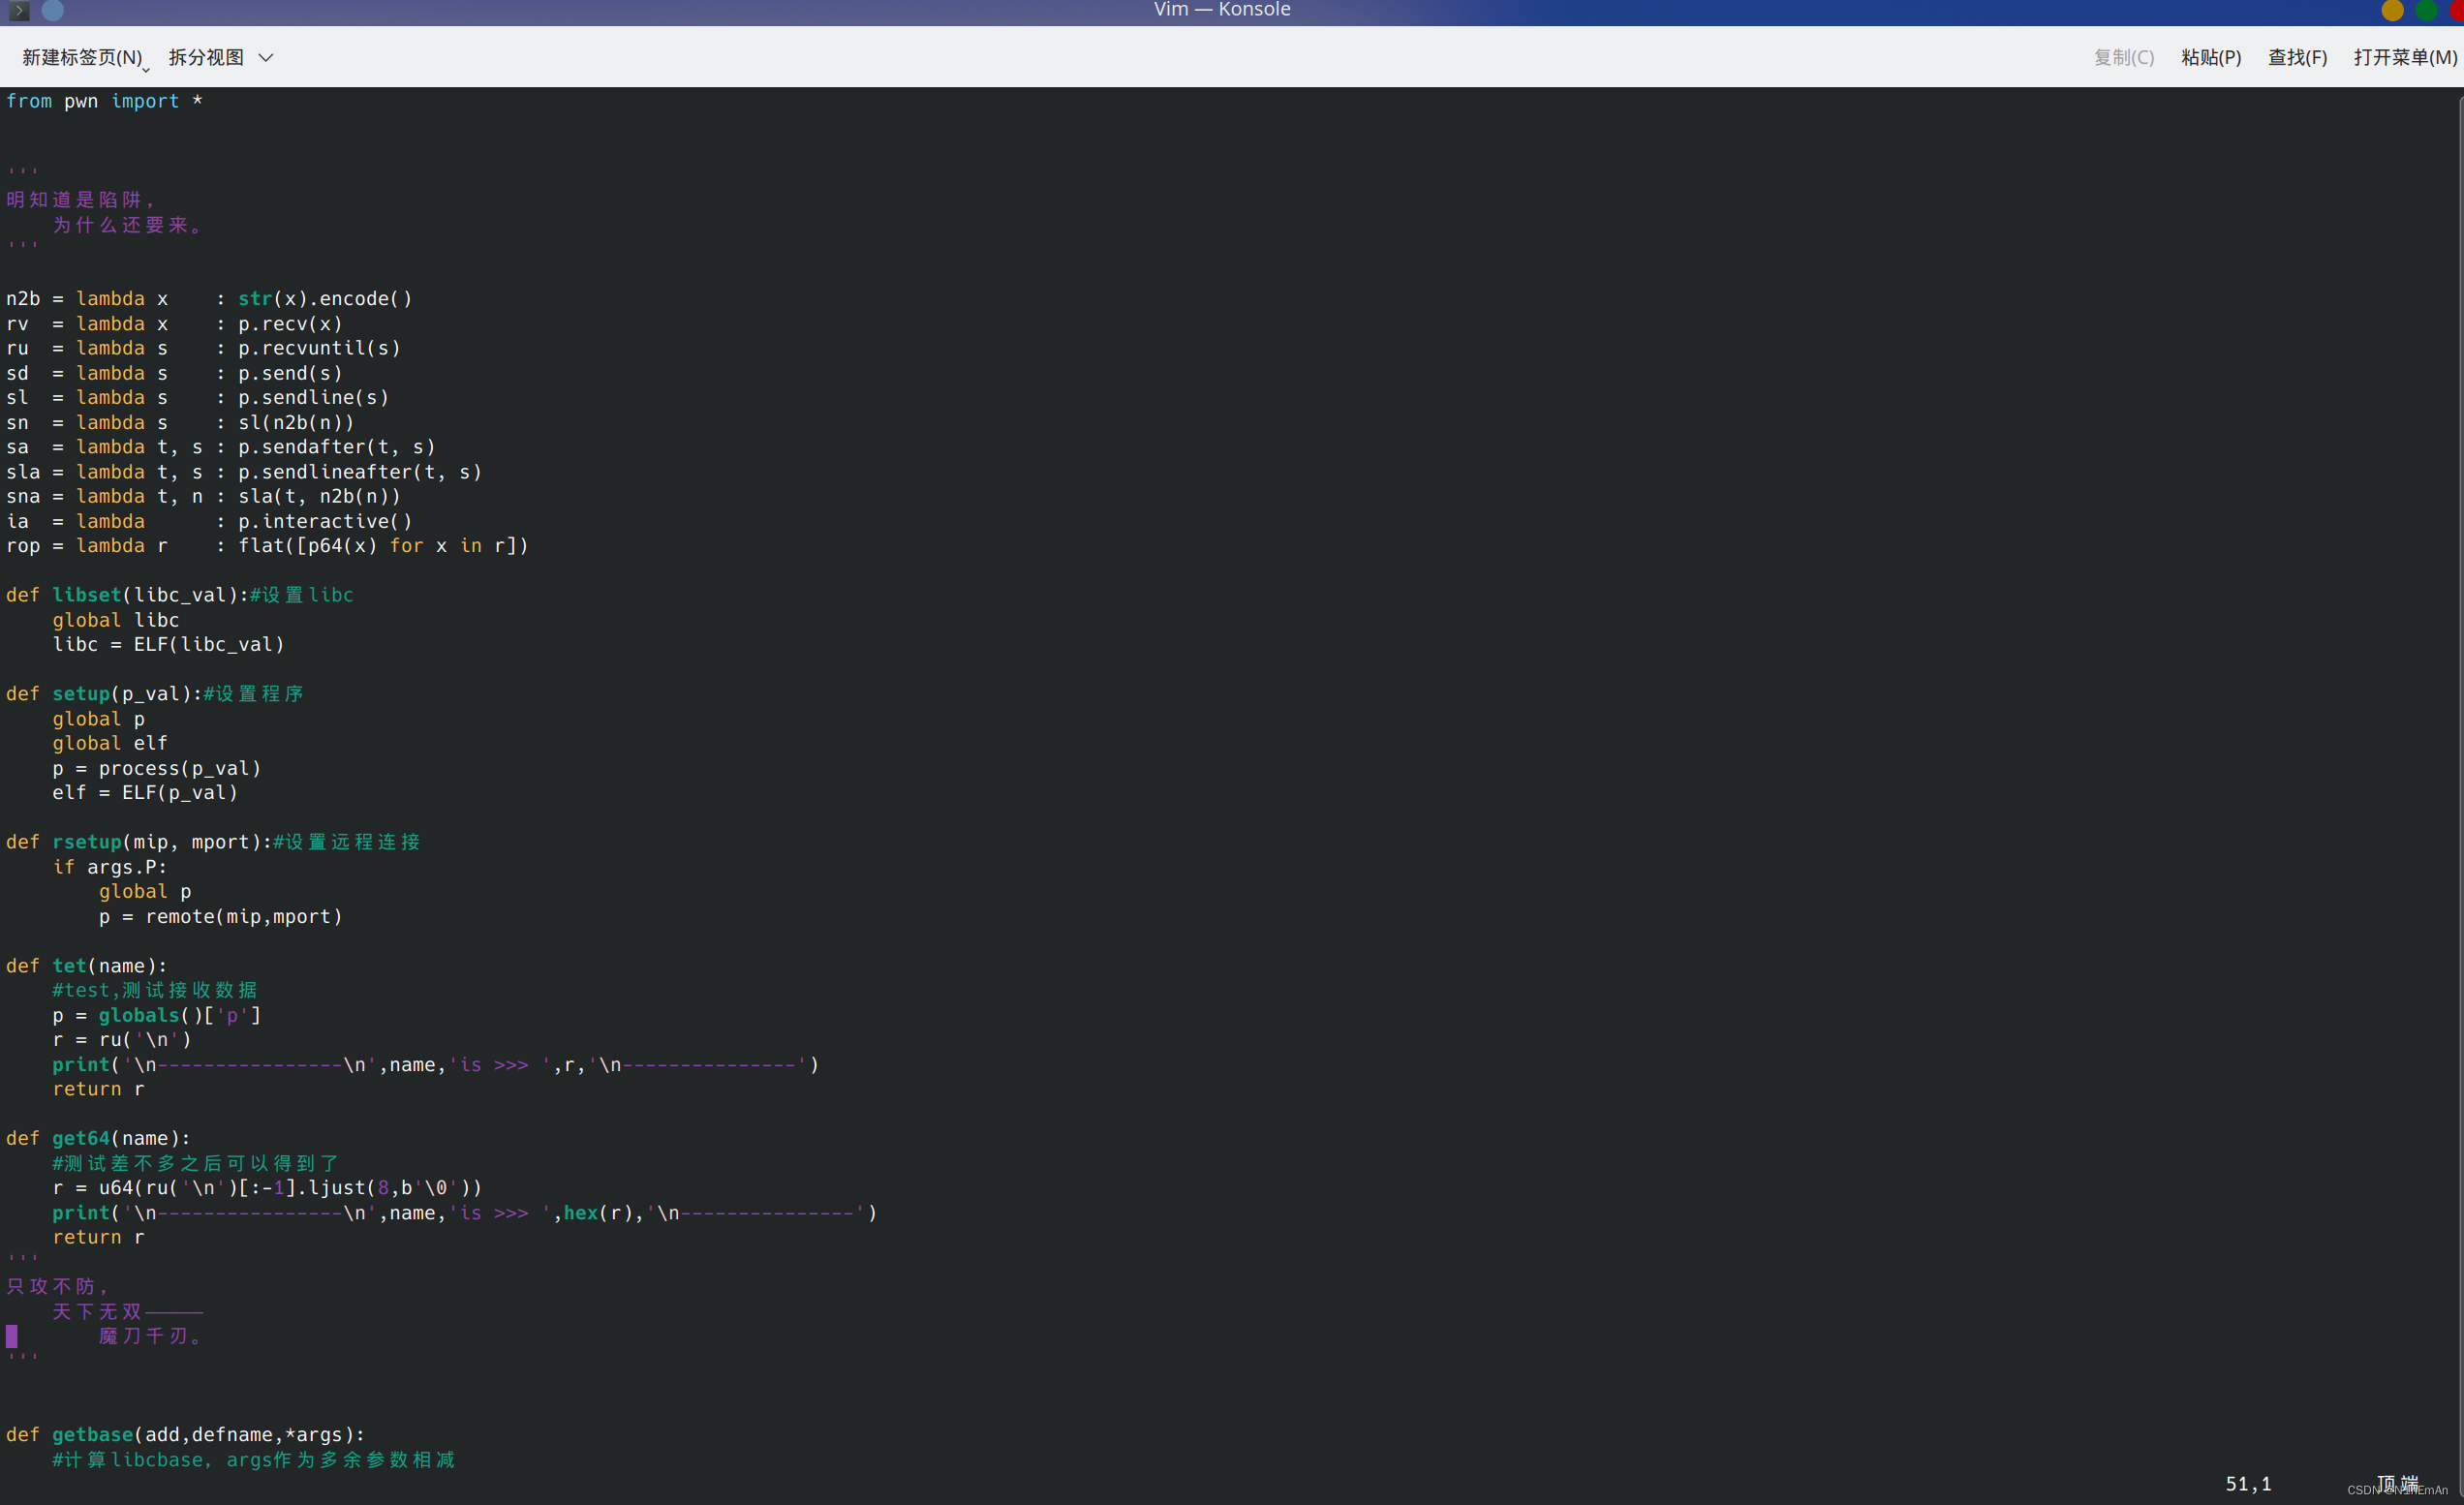The image size is (2464, 1505).
Task: Click the vim cursor block before '魔刀千刃'
Action: coord(12,1336)
